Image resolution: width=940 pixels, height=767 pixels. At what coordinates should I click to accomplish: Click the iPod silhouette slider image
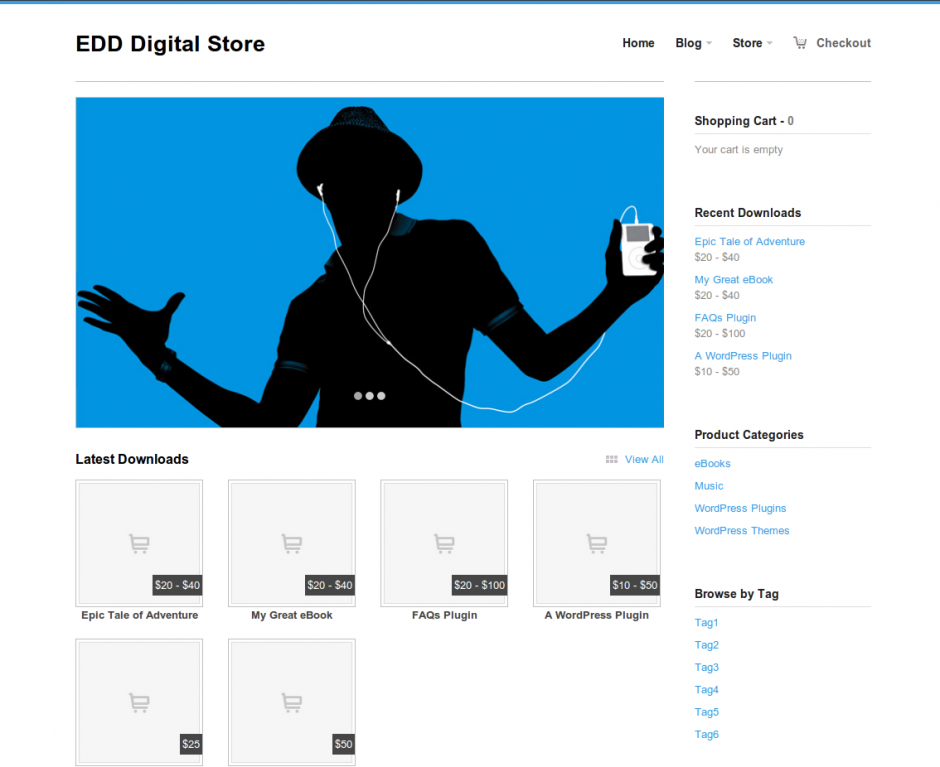point(369,262)
